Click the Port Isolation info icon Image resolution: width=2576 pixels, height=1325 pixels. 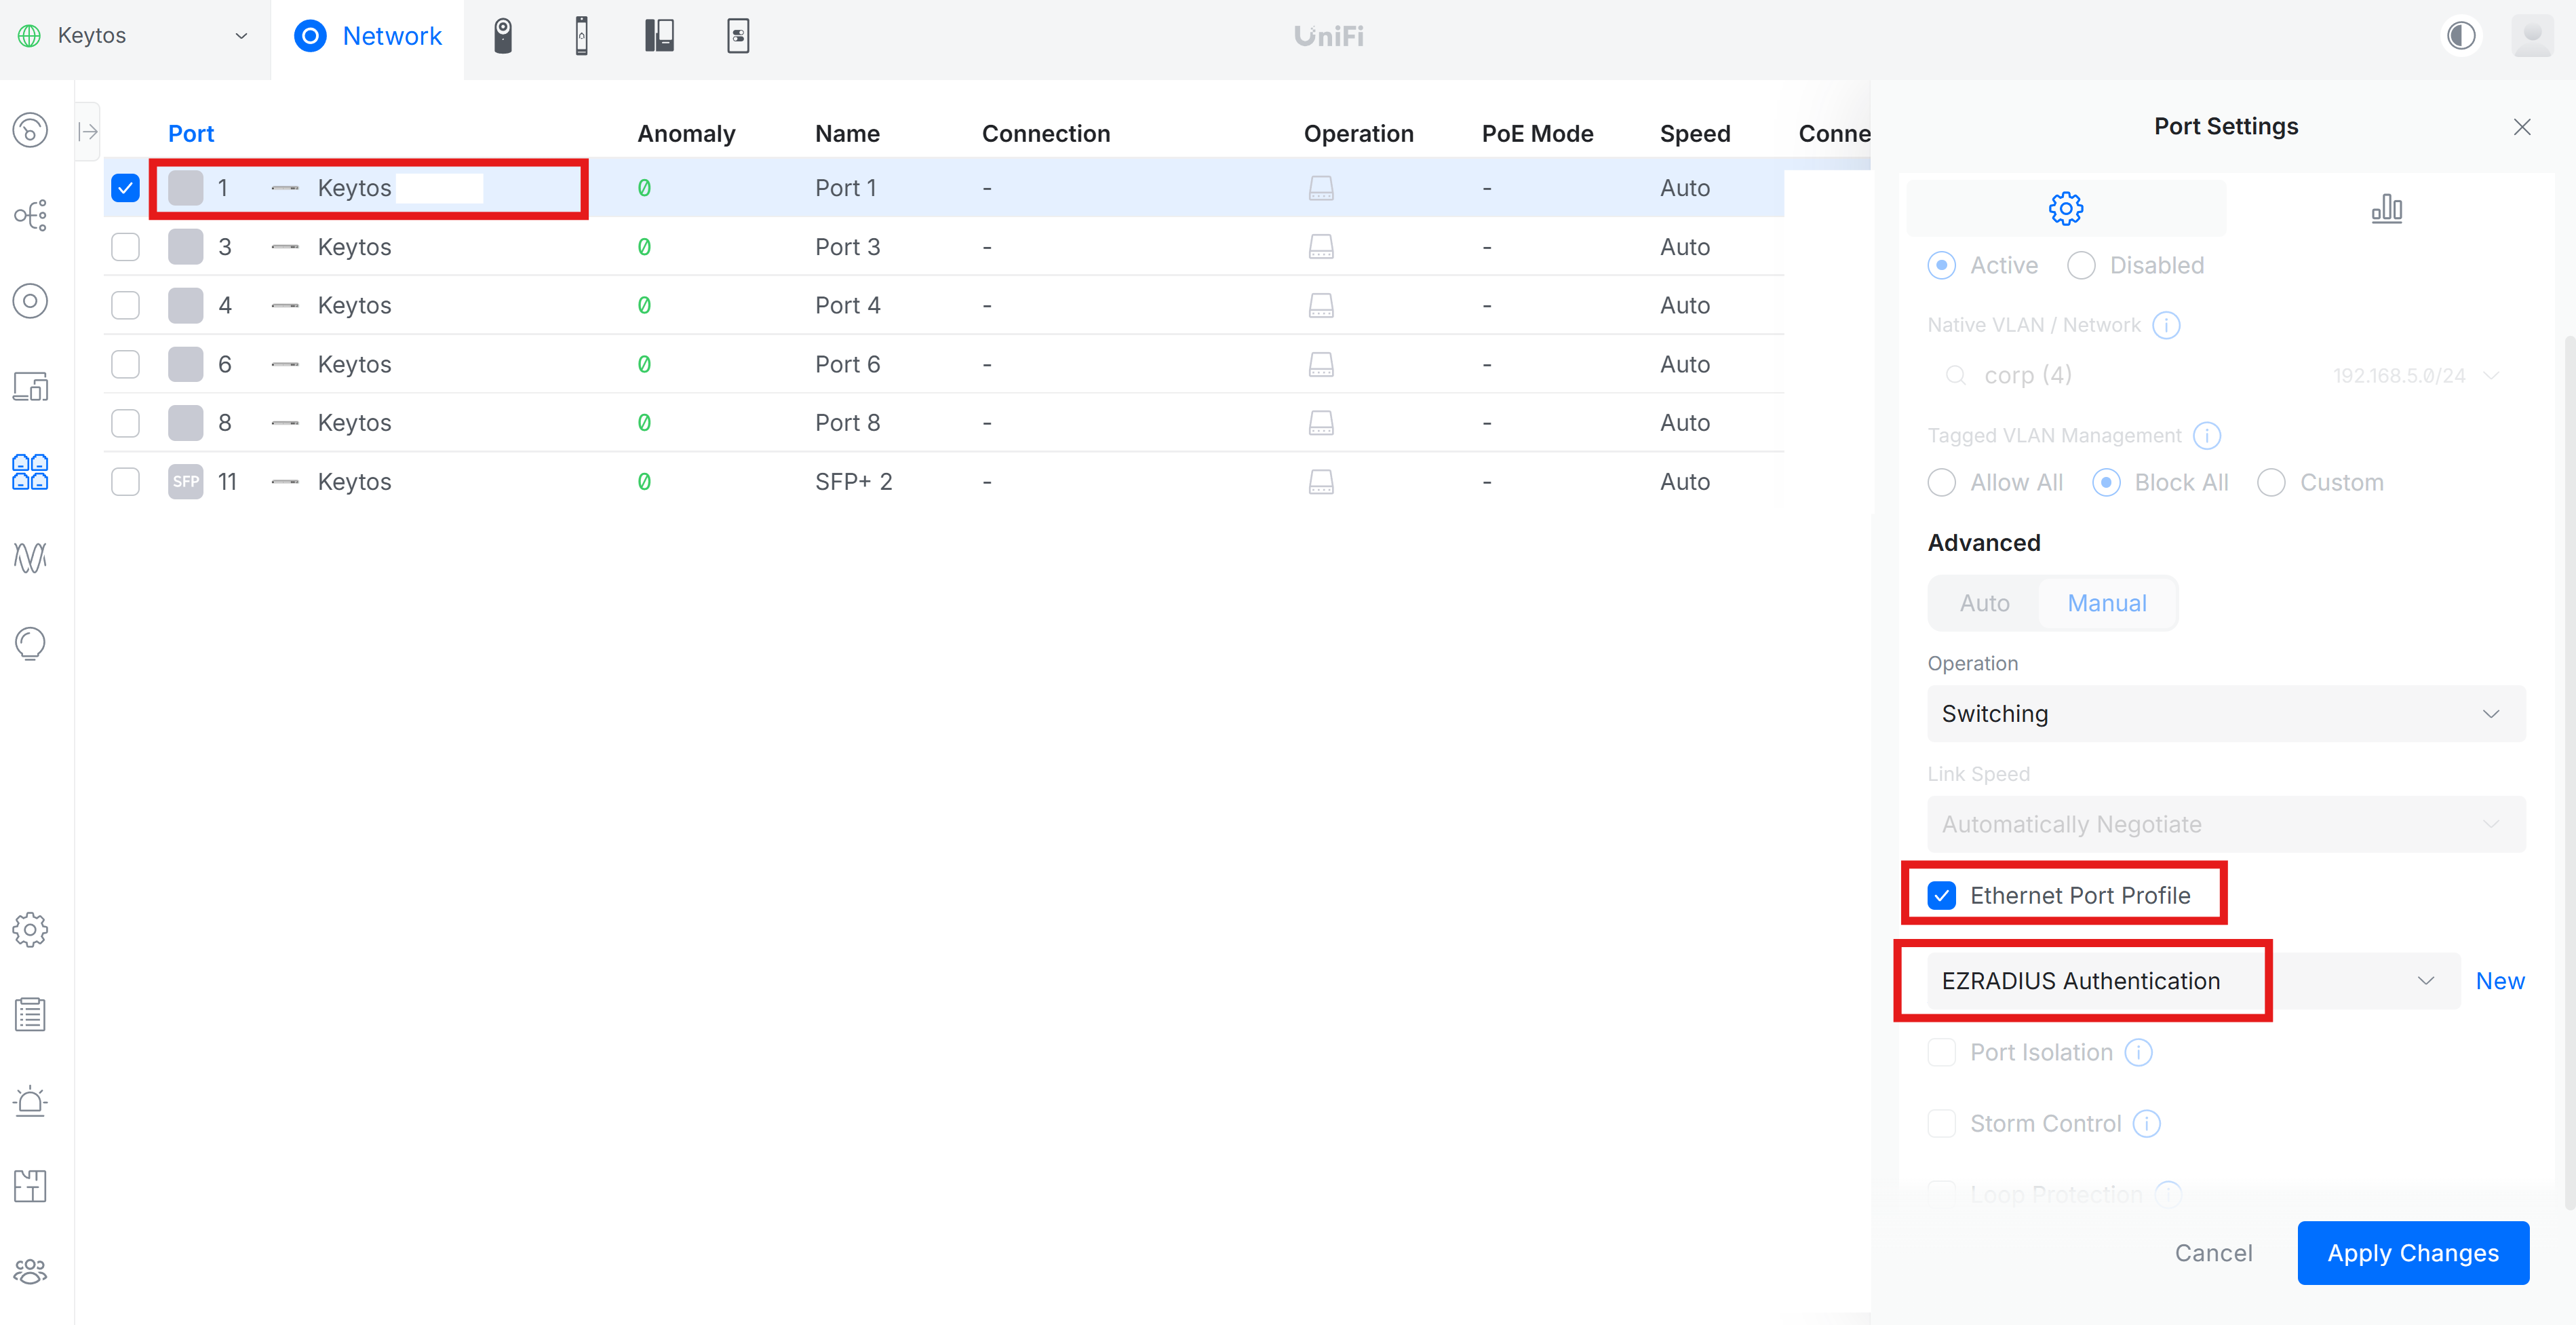click(x=2138, y=1052)
